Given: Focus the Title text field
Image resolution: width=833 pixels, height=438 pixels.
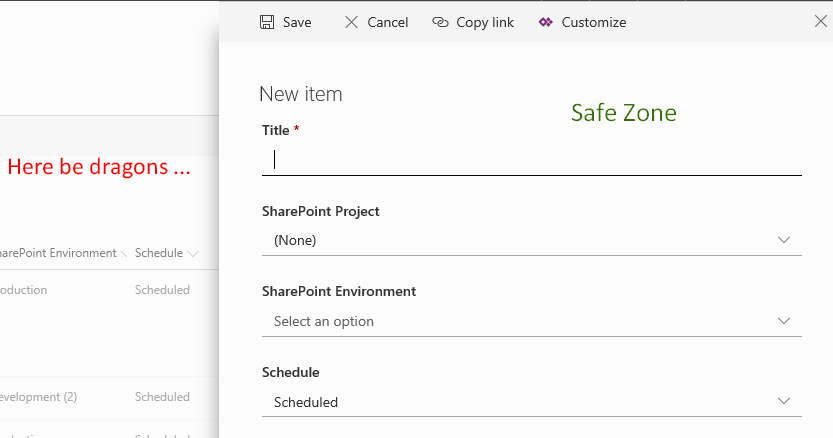Looking at the screenshot, I should click(531, 159).
